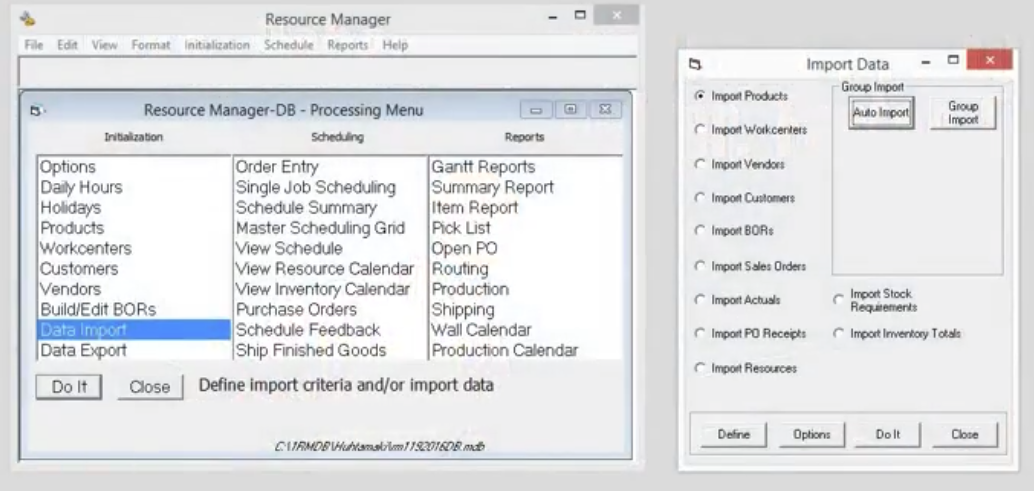Screen dimensions: 1034x491
Task: Click the Processing Menu window icon
Action: (x=35, y=110)
